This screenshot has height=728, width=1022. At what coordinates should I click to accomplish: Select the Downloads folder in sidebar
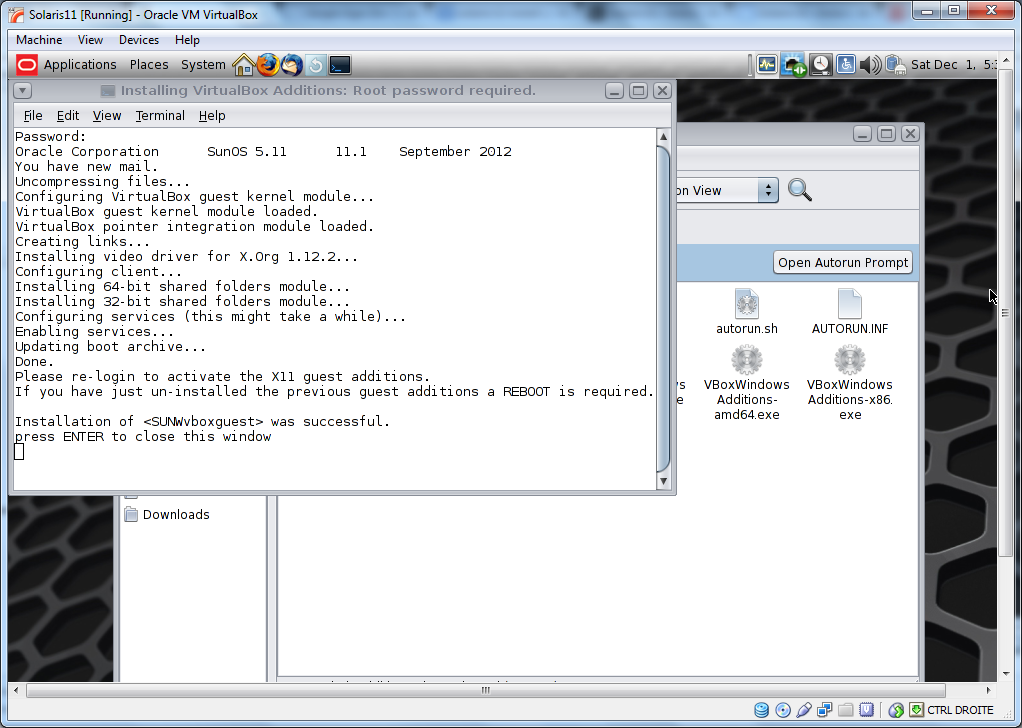pyautogui.click(x=175, y=515)
